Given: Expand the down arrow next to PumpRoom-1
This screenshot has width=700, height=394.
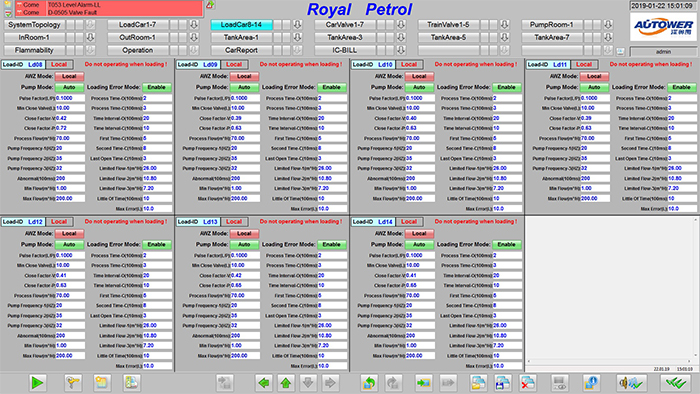Looking at the screenshot, I should (608, 25).
